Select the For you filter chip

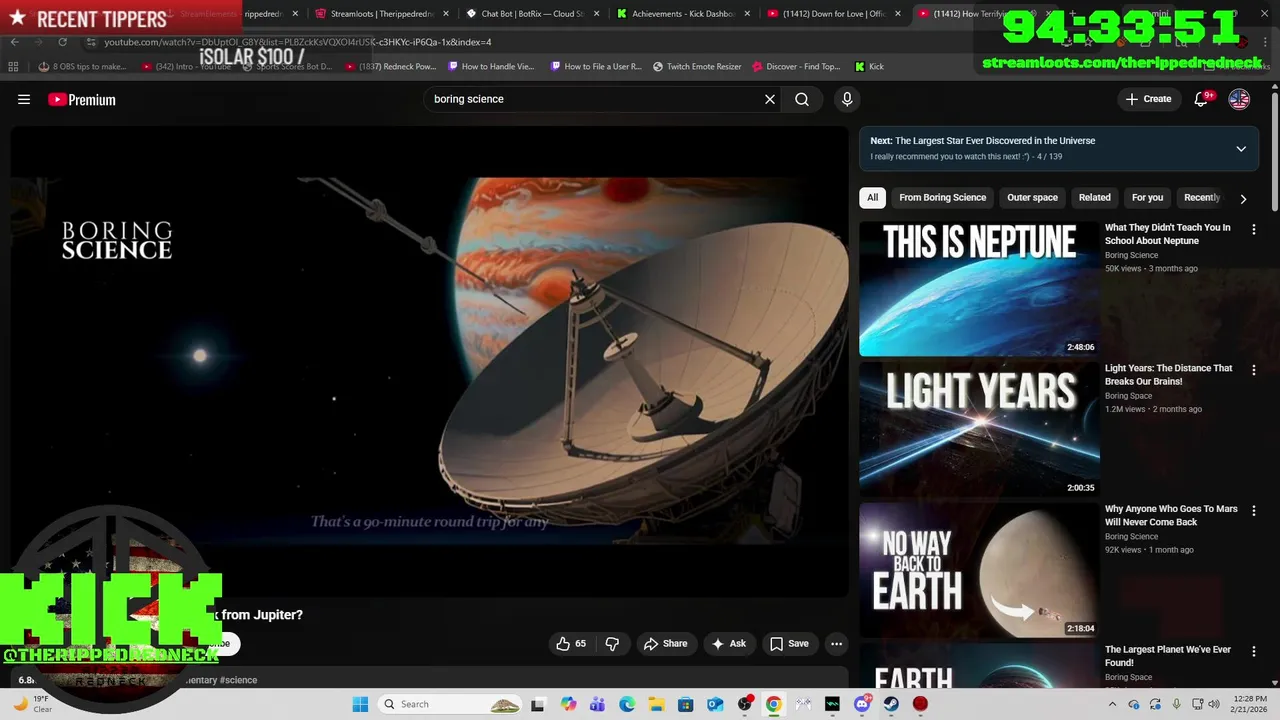1147,198
